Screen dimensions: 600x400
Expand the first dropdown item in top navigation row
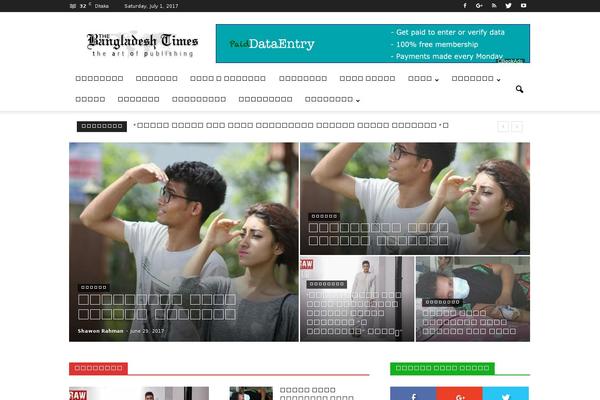(x=423, y=79)
